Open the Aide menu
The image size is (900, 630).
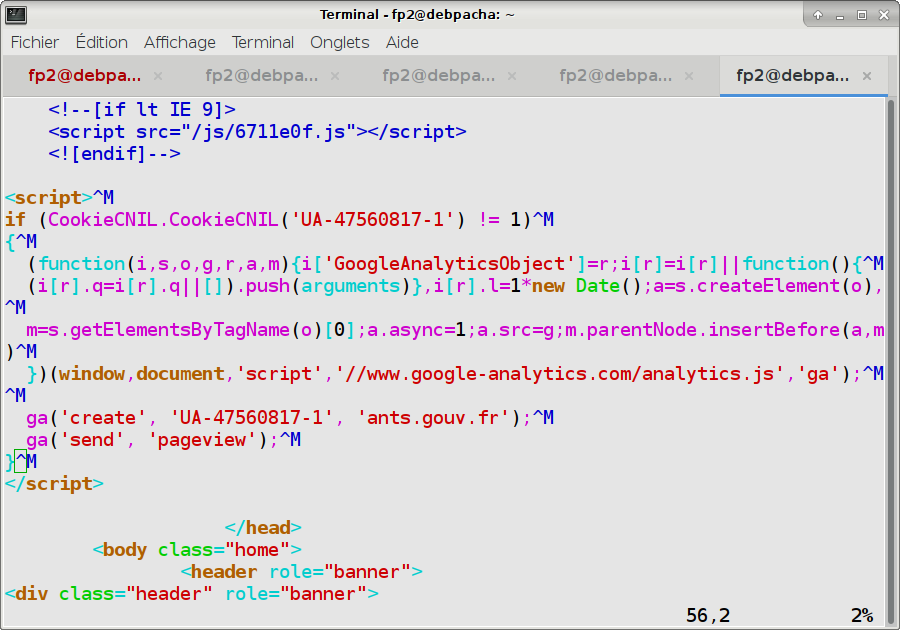coord(402,42)
